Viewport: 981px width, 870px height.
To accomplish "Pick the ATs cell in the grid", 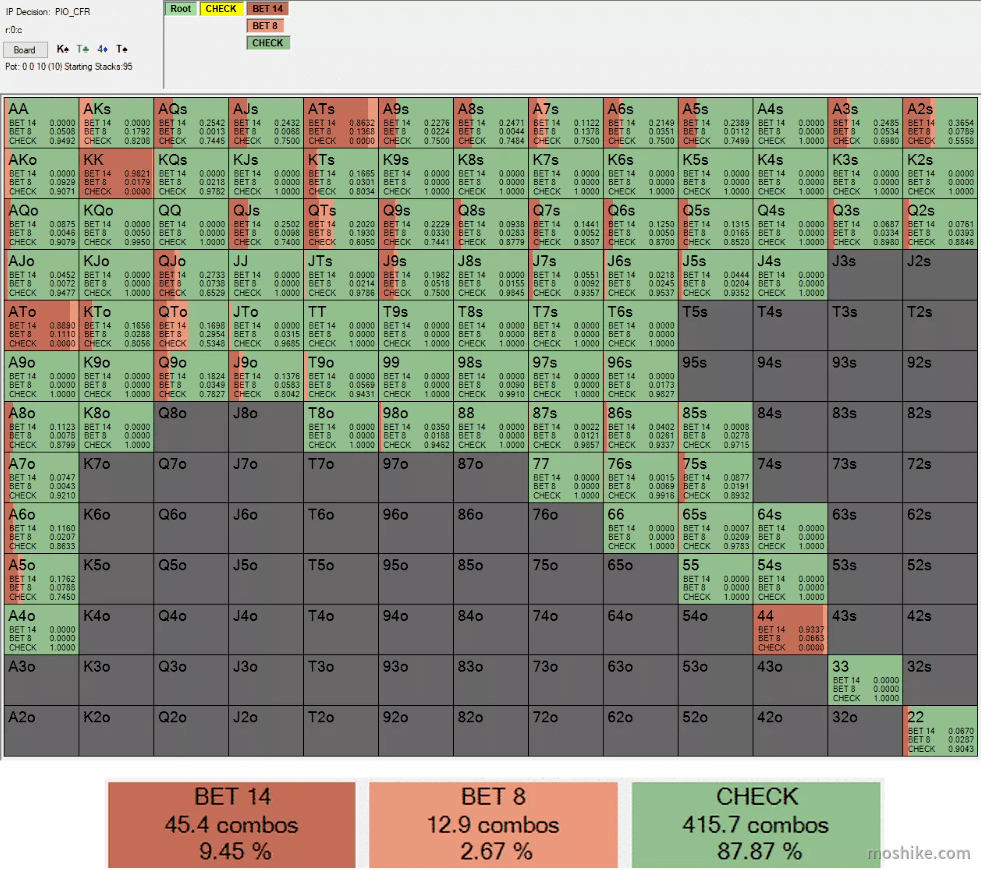I will click(x=341, y=123).
